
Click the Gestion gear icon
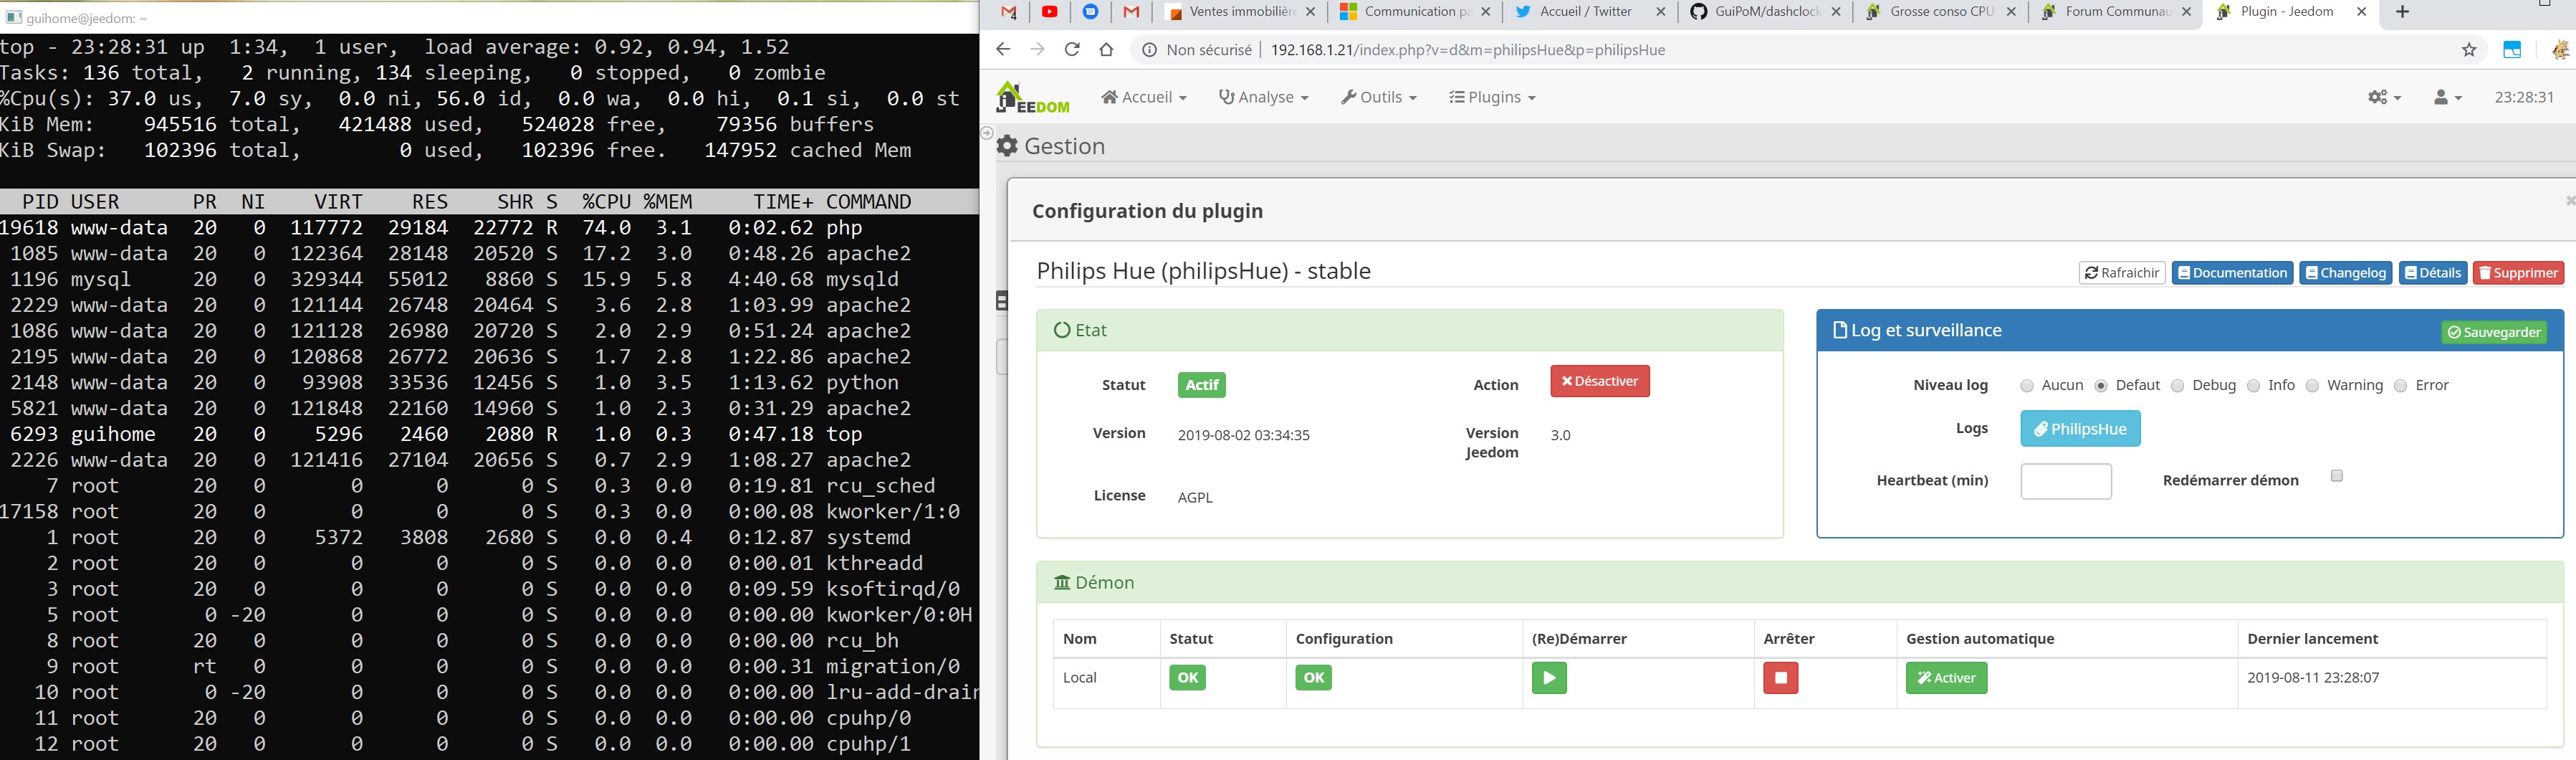click(x=1007, y=146)
